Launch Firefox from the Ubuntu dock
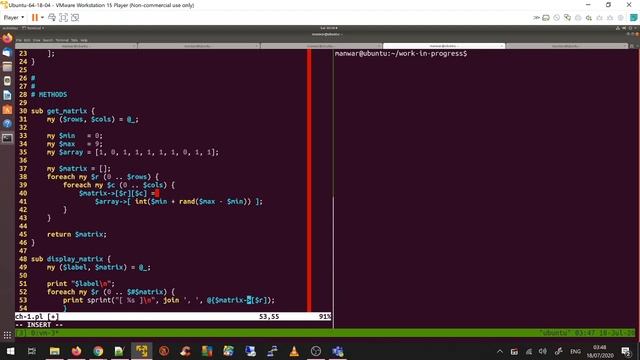The width and height of the screenshot is (640, 360). tap(7, 38)
